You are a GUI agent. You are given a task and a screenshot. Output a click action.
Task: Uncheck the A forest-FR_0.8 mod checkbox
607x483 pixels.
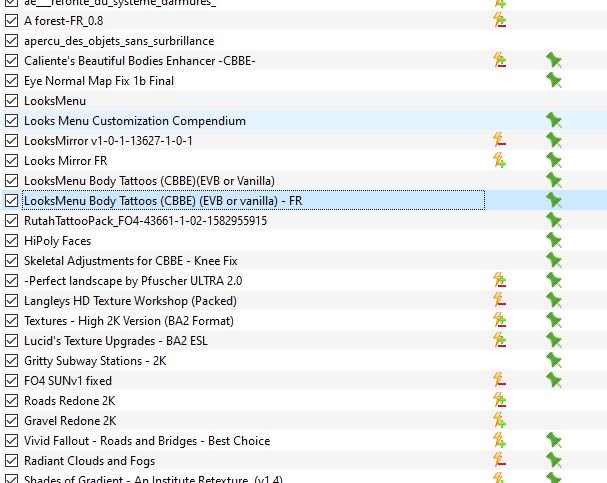click(x=11, y=21)
